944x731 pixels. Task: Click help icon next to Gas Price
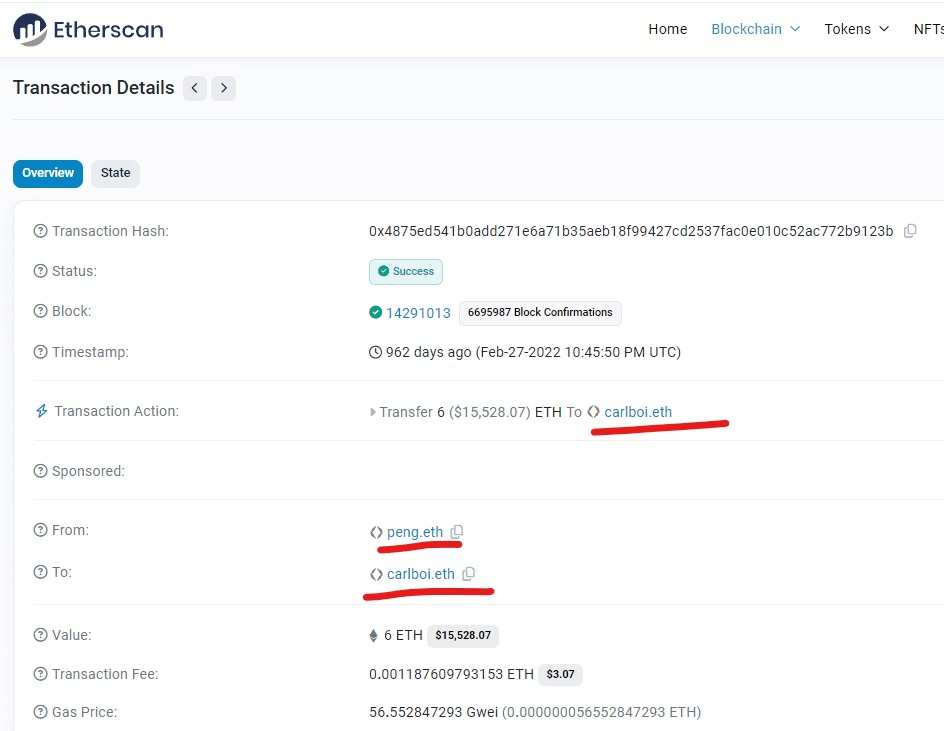pyautogui.click(x=40, y=712)
